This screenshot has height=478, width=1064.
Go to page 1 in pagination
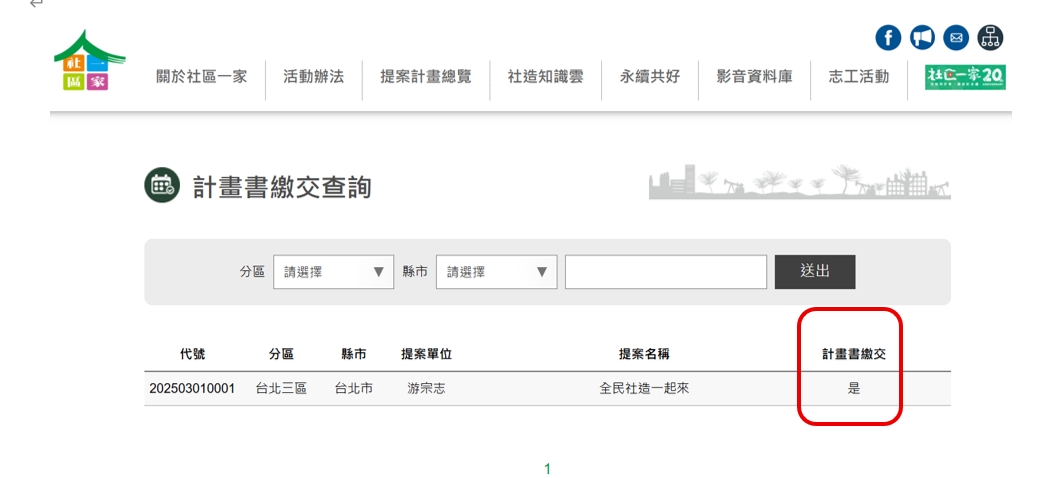[547, 468]
